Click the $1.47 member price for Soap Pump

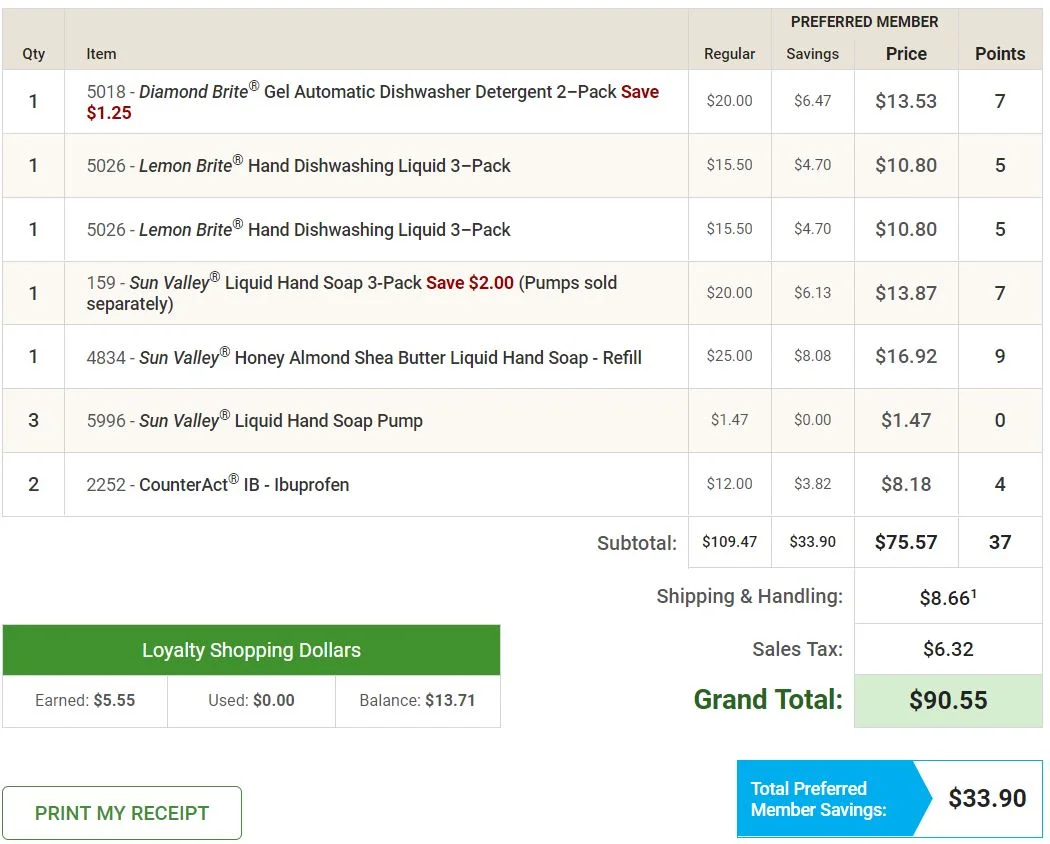point(906,420)
